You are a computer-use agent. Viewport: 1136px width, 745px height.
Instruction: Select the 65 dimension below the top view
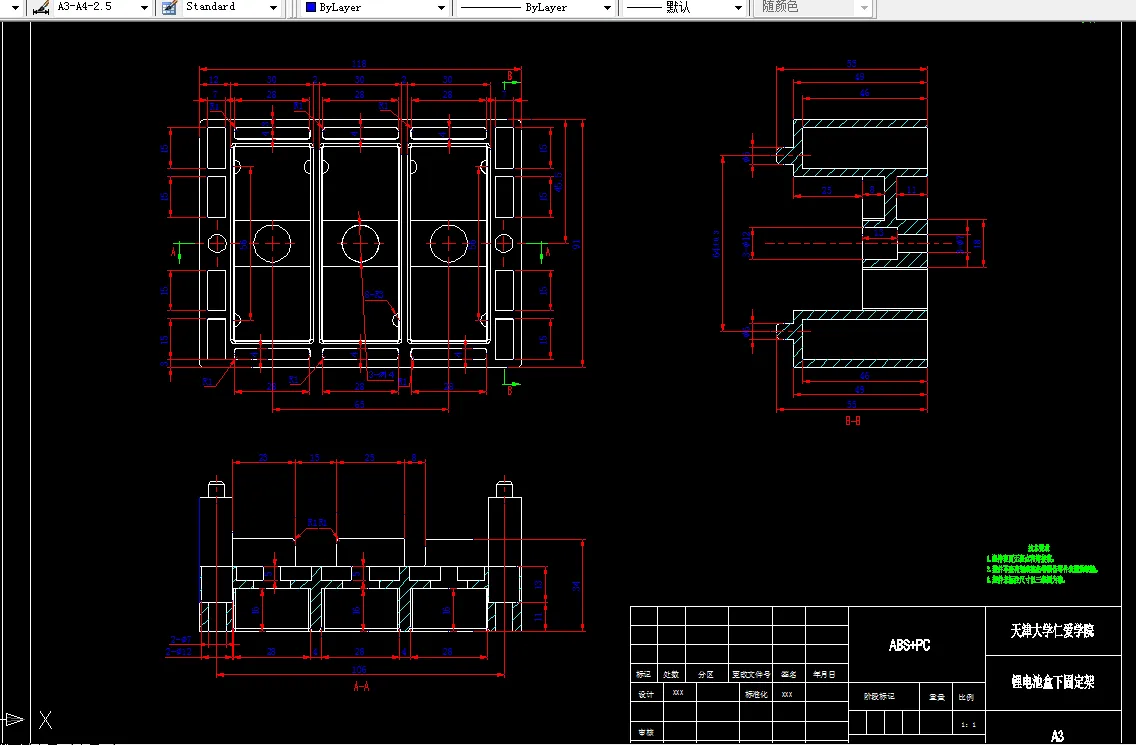(x=359, y=404)
